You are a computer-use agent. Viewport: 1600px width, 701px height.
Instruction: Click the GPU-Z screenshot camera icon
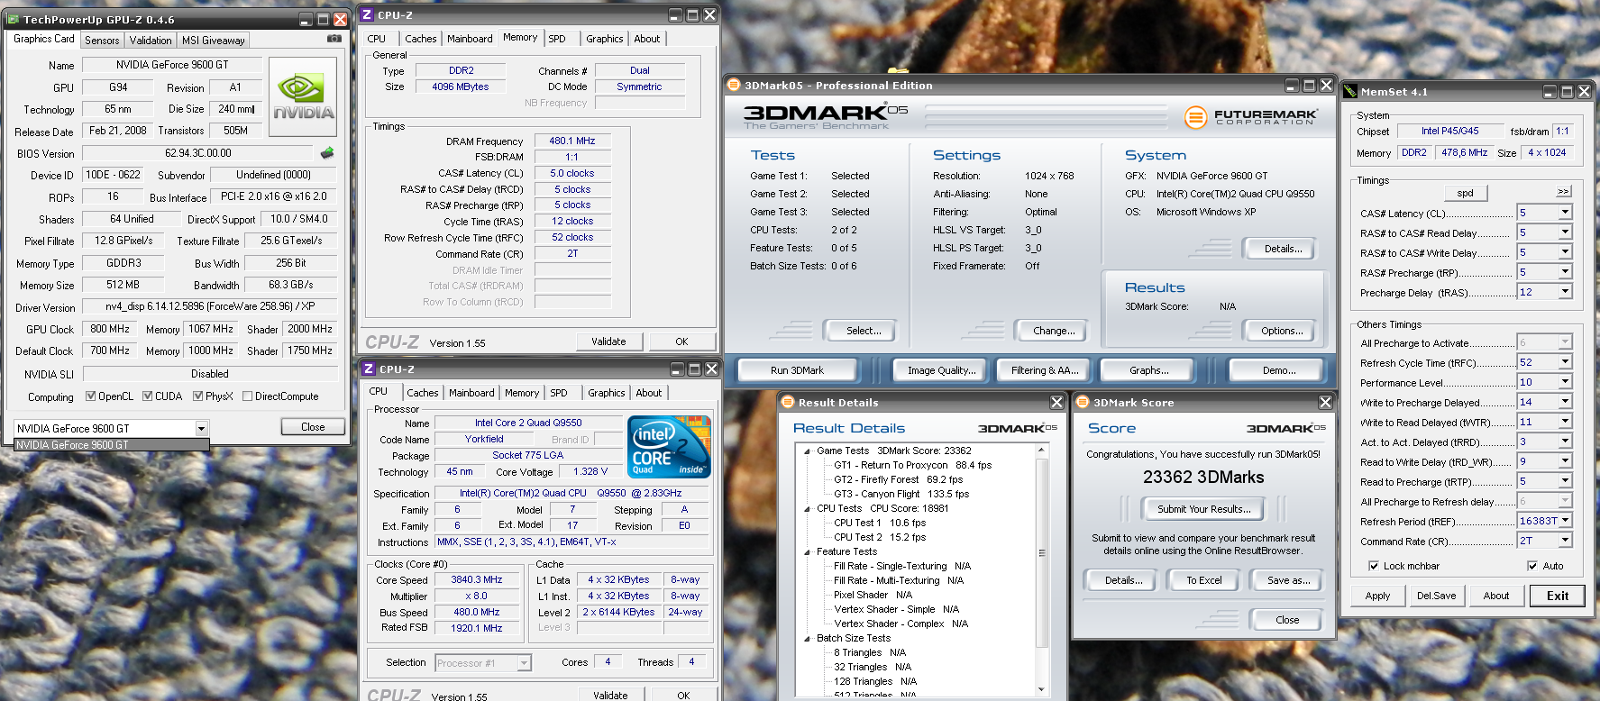(334, 39)
